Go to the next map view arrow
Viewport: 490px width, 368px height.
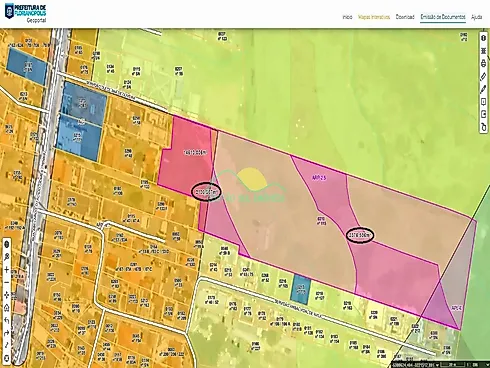[x=7, y=333]
